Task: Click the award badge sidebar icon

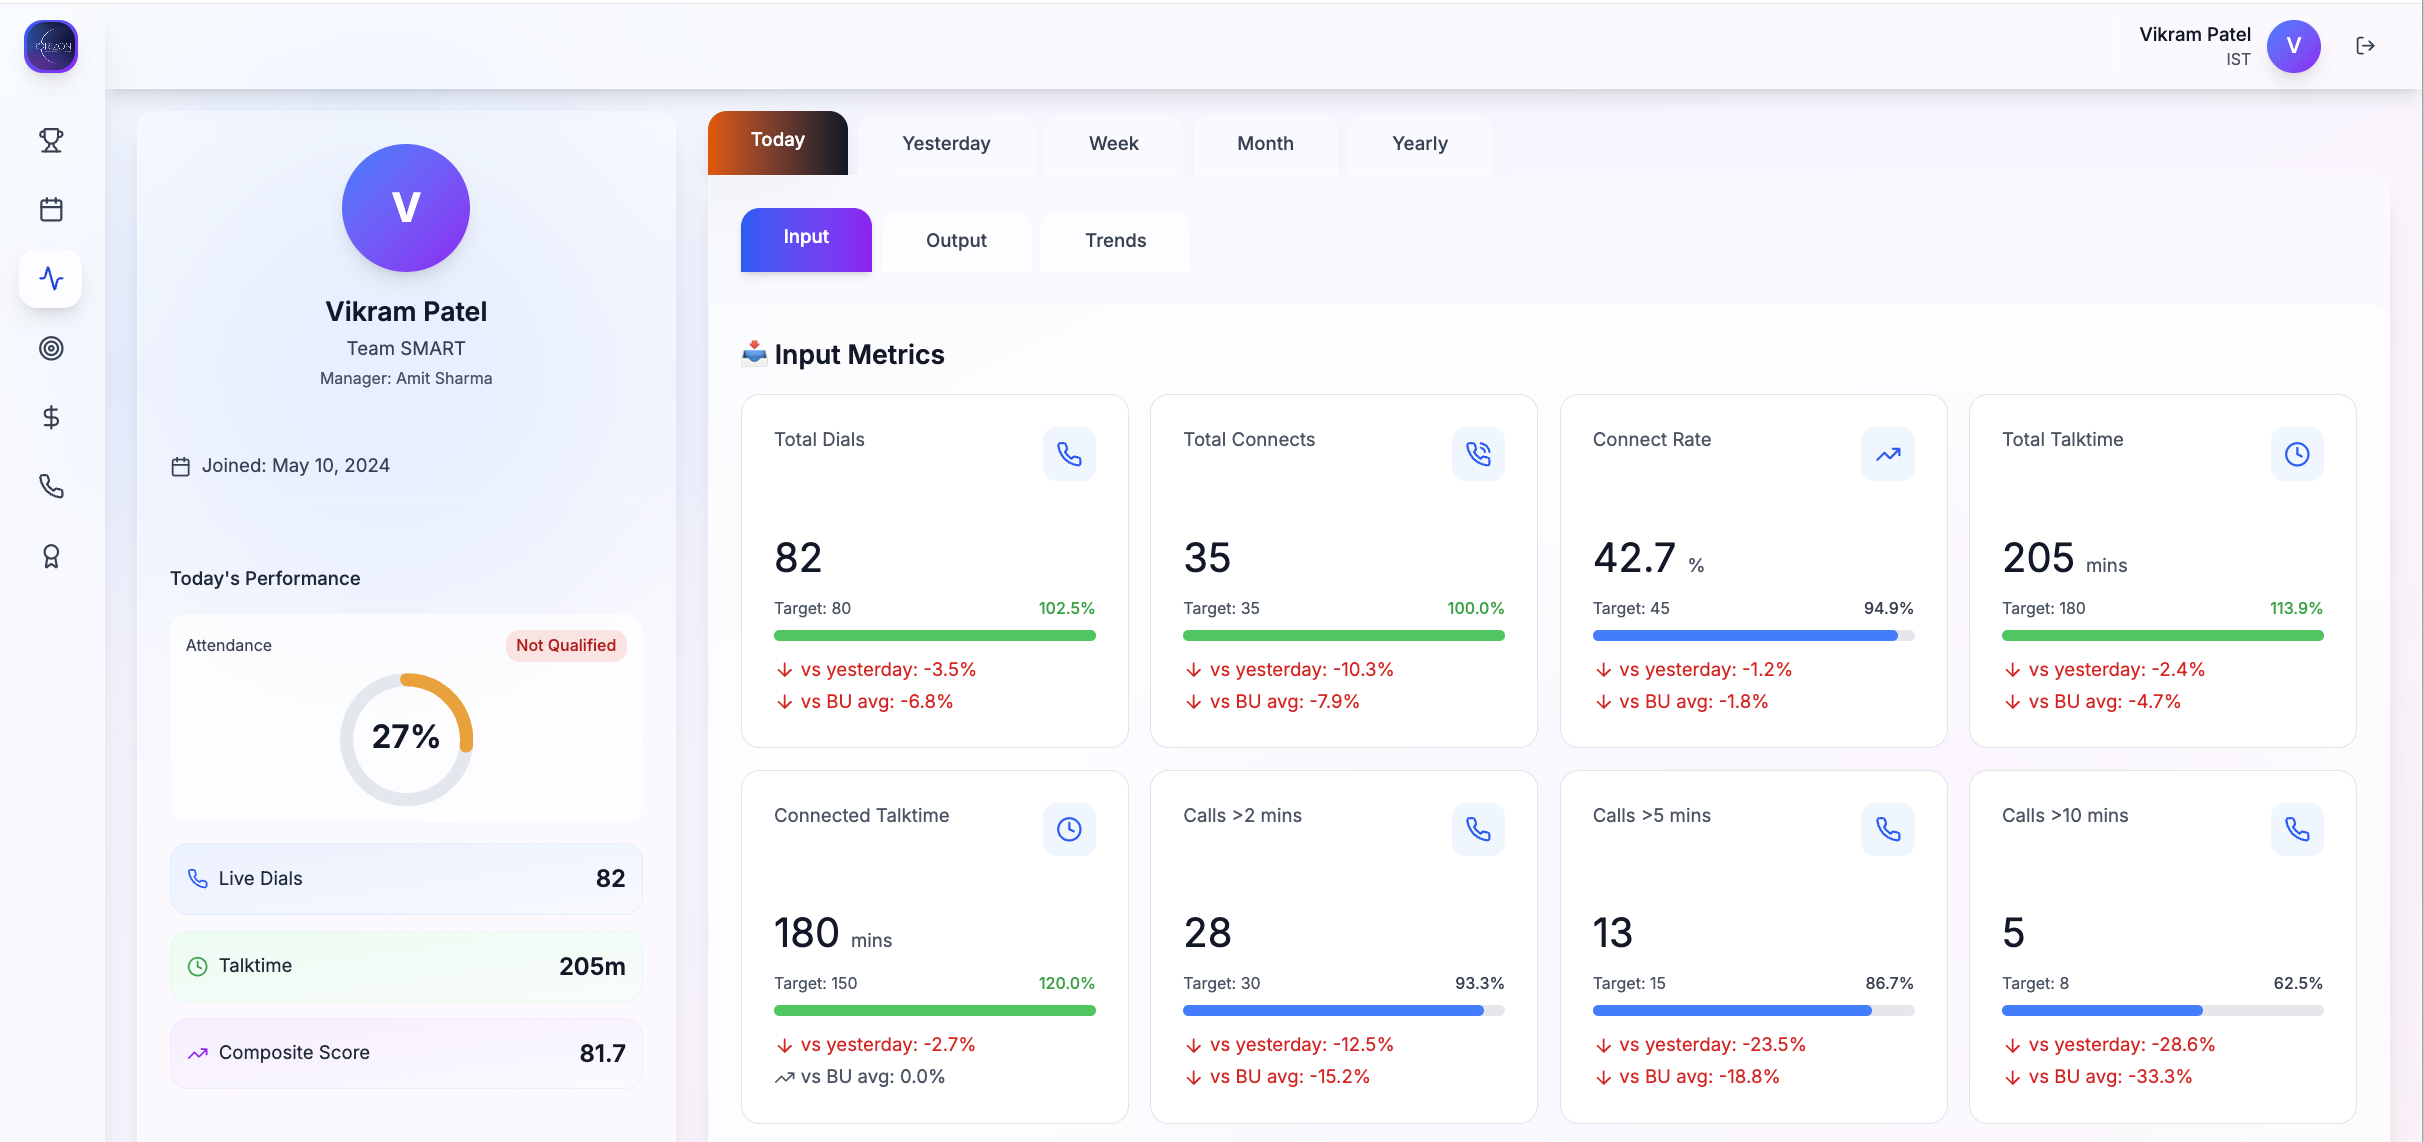Action: [x=51, y=556]
